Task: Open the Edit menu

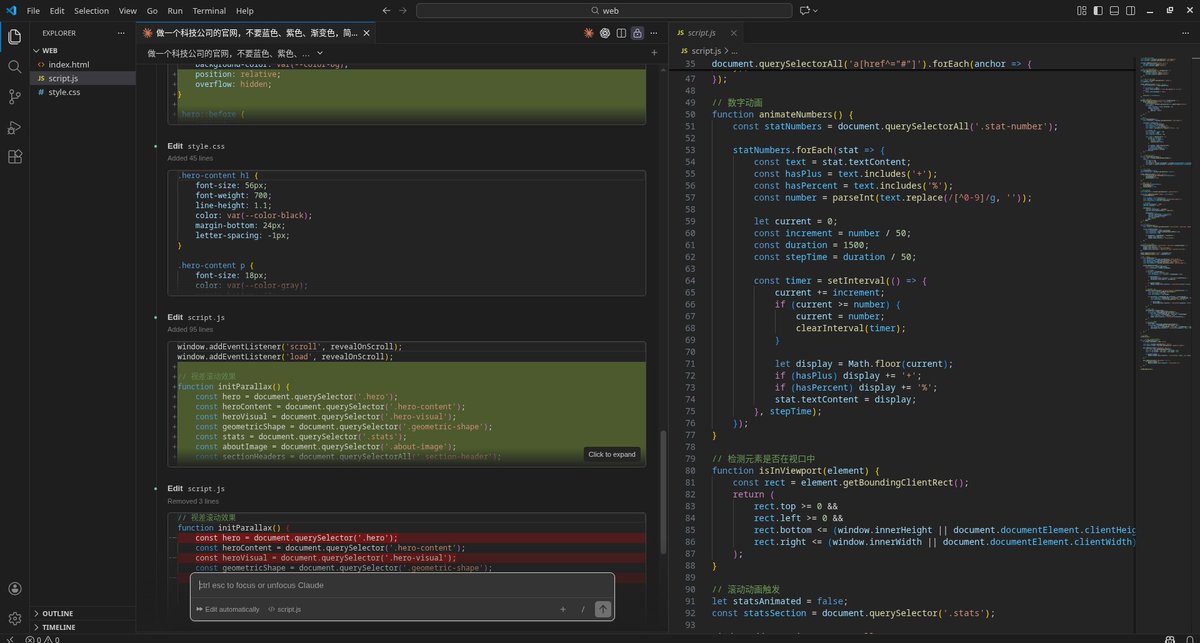Action: coord(57,10)
